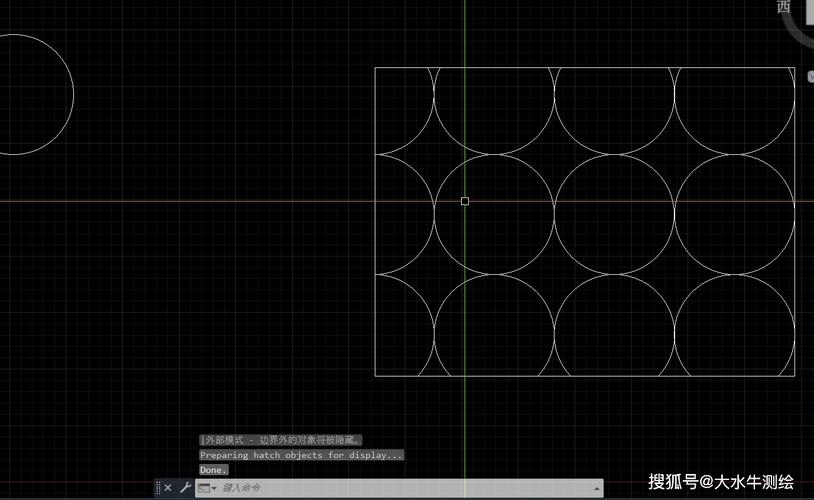Click "Preparing hatch objects for display..." message

point(301,455)
